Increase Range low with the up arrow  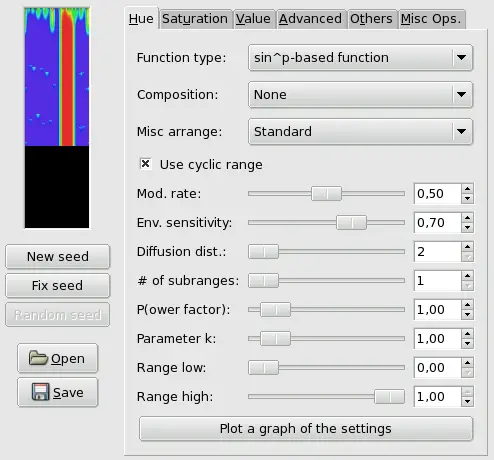coord(467,363)
